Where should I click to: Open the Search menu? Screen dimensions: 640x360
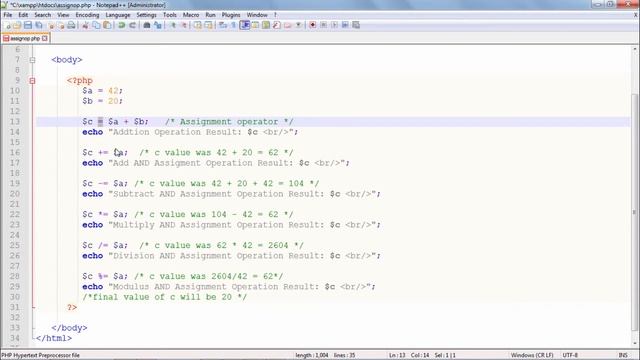point(42,15)
